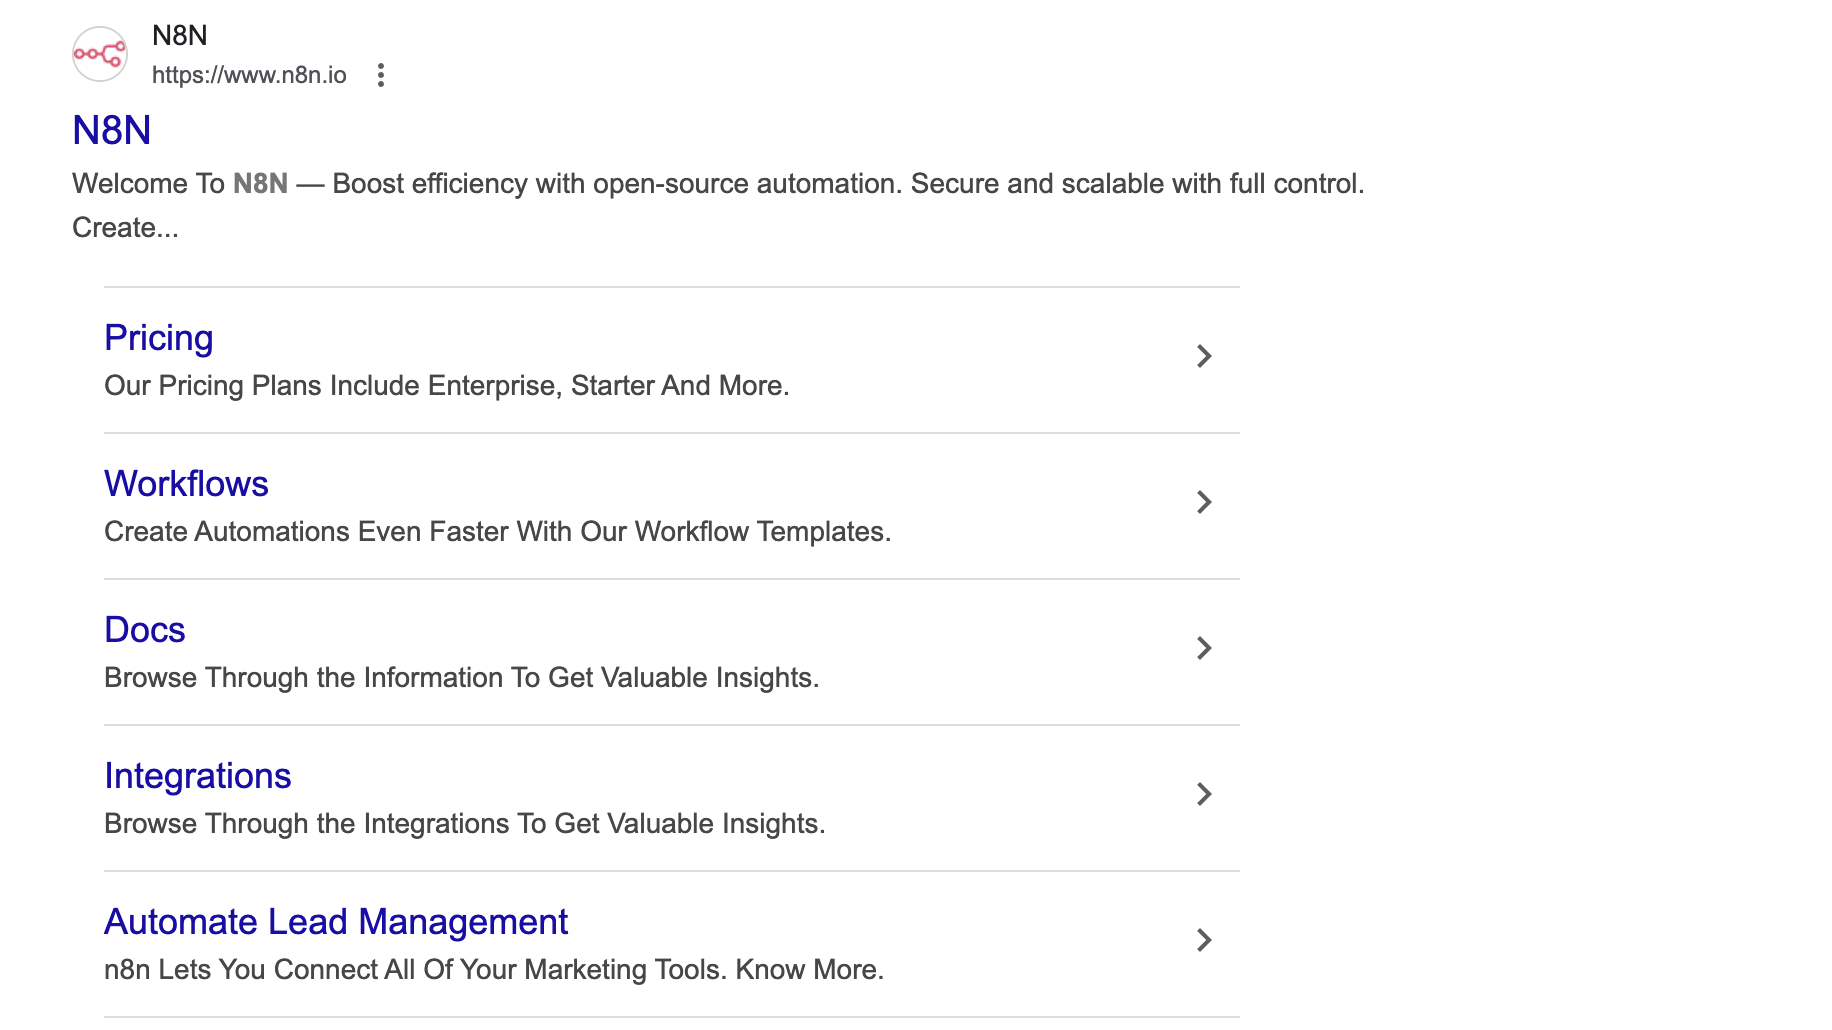Open the Pricing sitelink
The image size is (1832, 1030).
coord(159,338)
